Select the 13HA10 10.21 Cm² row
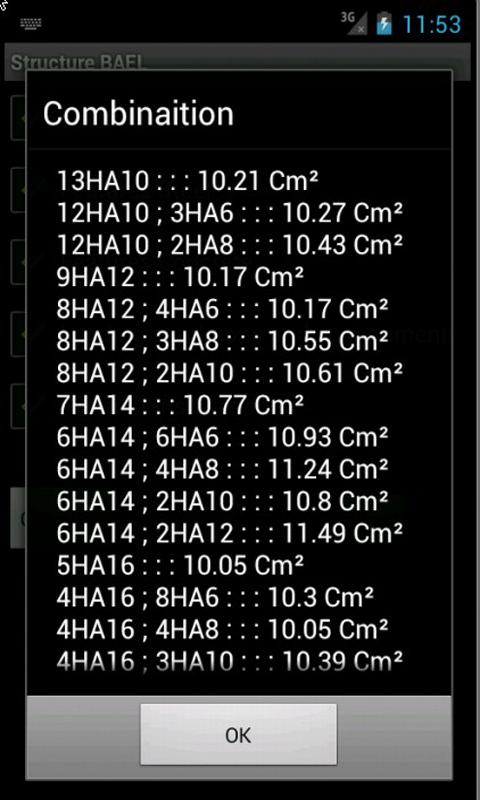 187,181
